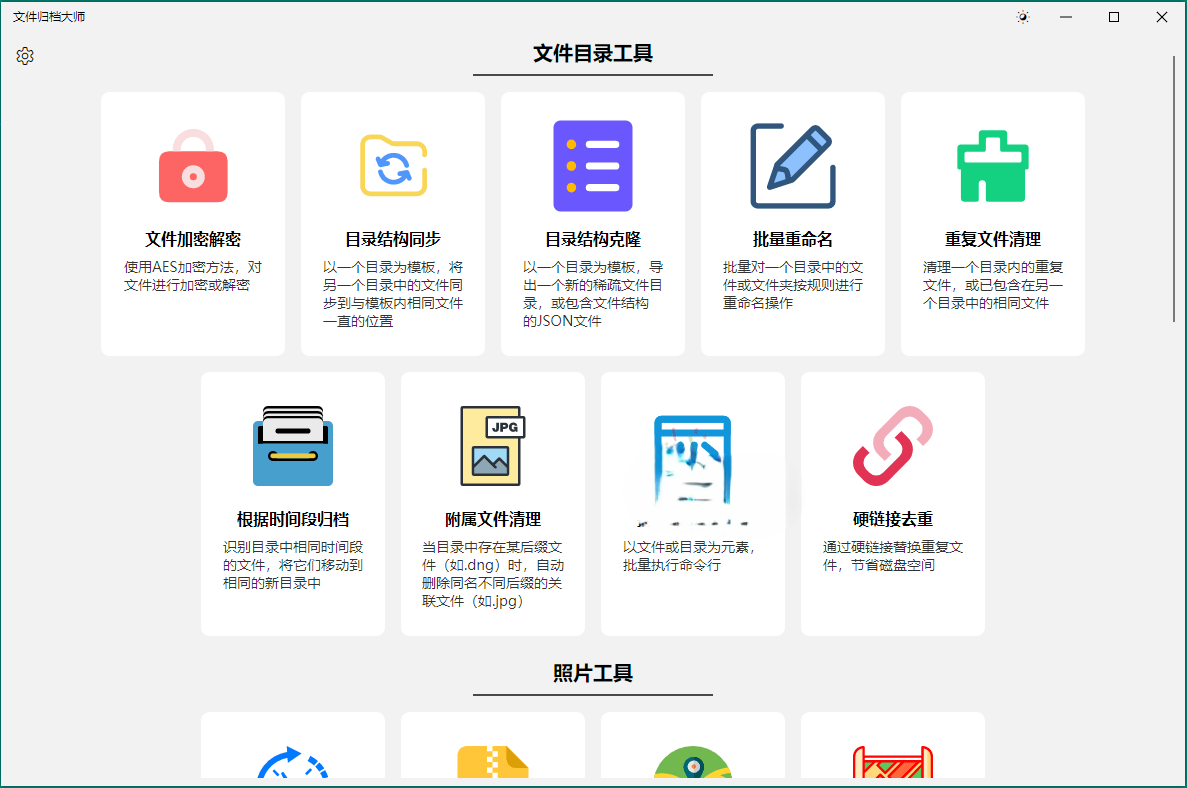
Task: Click the pencil batch rename icon
Action: coord(793,166)
